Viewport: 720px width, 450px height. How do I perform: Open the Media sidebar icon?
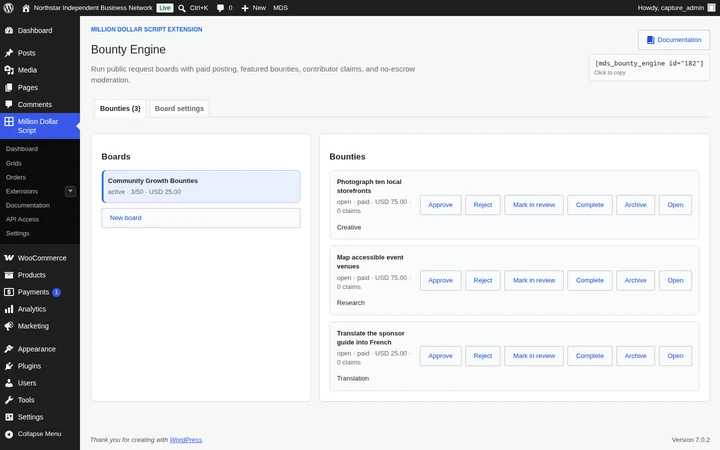(x=9, y=70)
